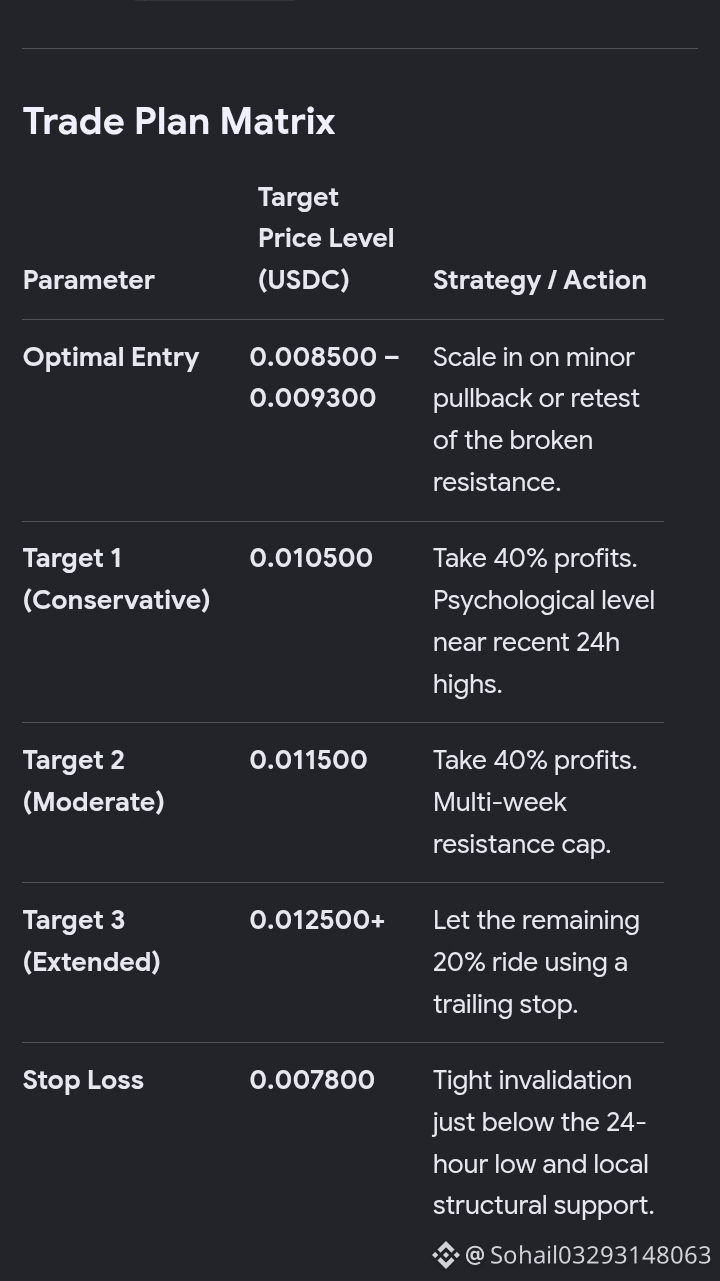Image resolution: width=720 pixels, height=1281 pixels.
Task: Click the 0.012500+ price value
Action: point(317,920)
